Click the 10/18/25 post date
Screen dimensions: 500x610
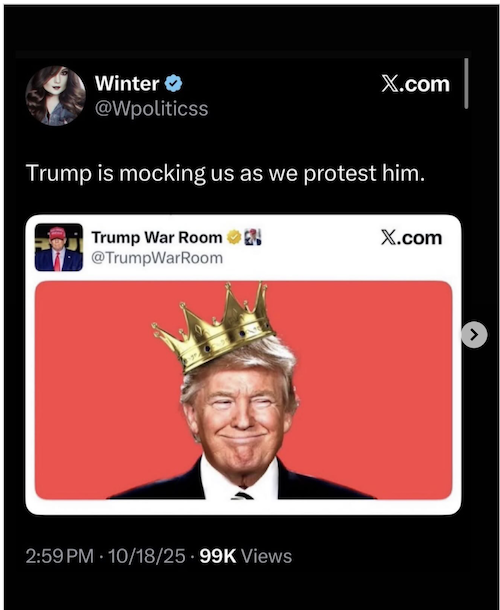146,556
